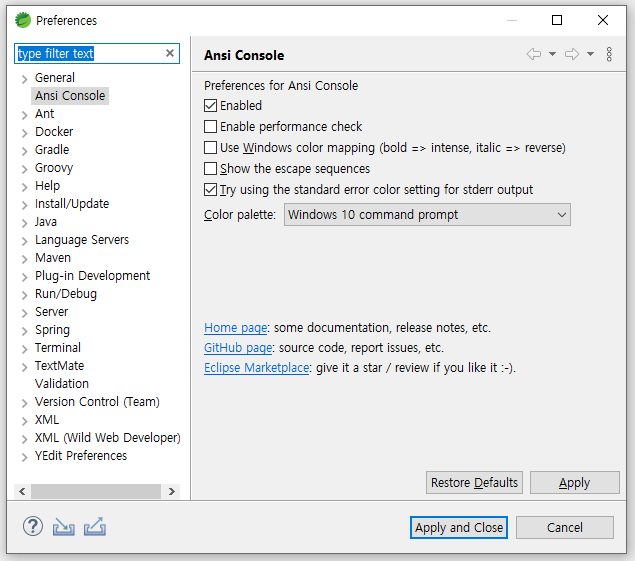The image size is (635, 561).
Task: Select the Language Servers entry
Action: [x=82, y=240]
